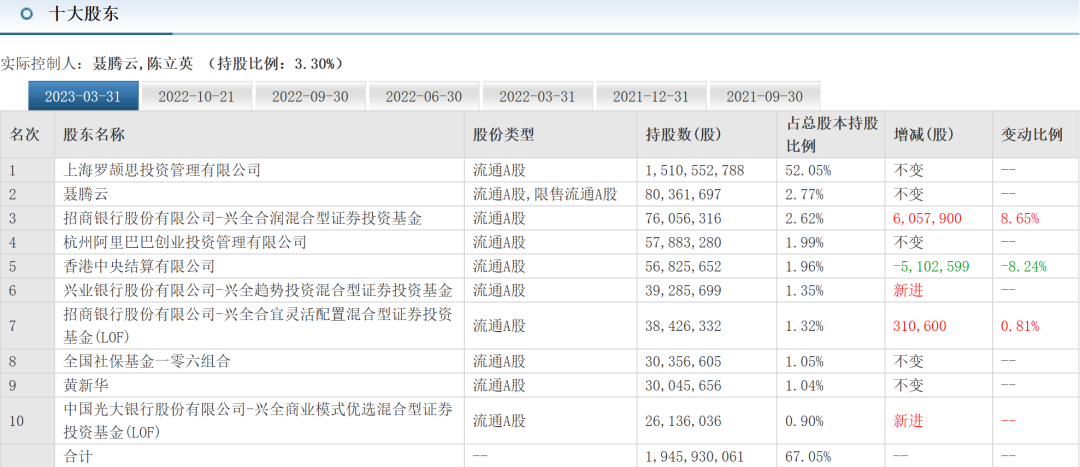Click the 股份类型 column header
This screenshot has height=467, width=1080.
point(503,135)
